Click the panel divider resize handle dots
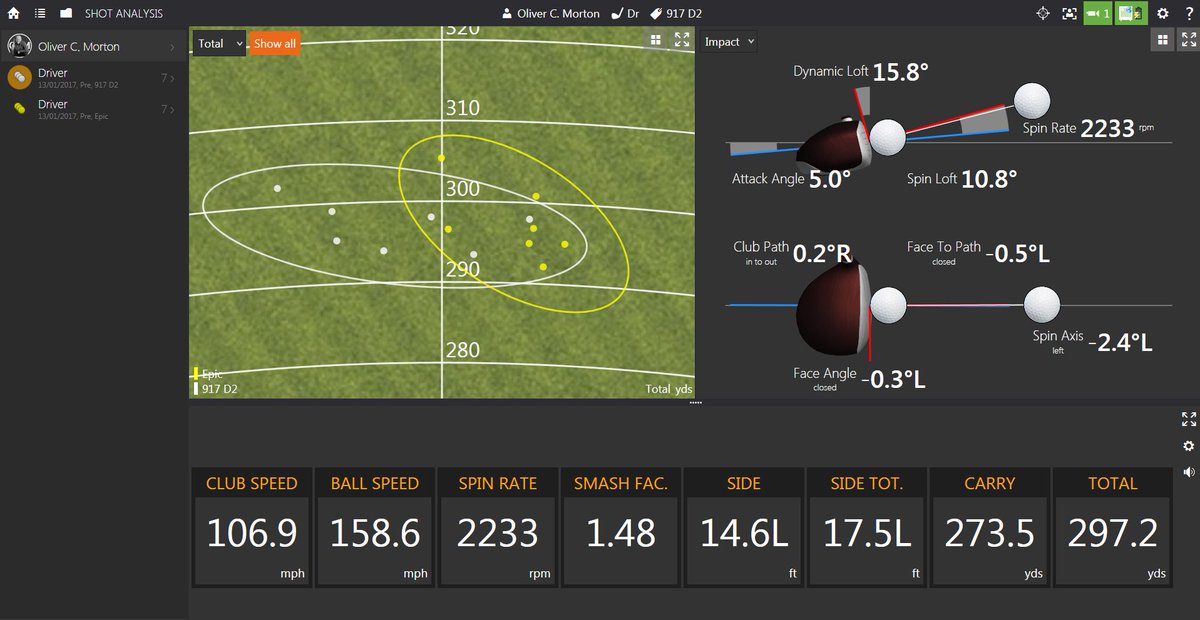This screenshot has width=1200, height=620. [696, 402]
